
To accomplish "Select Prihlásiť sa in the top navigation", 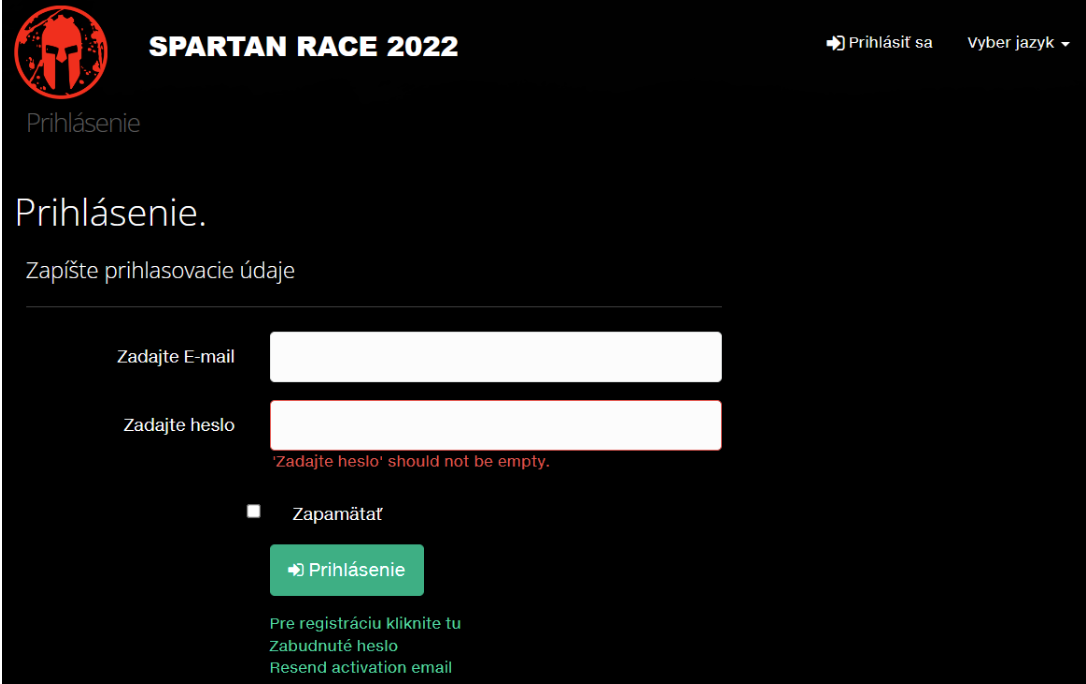I will pyautogui.click(x=889, y=43).
